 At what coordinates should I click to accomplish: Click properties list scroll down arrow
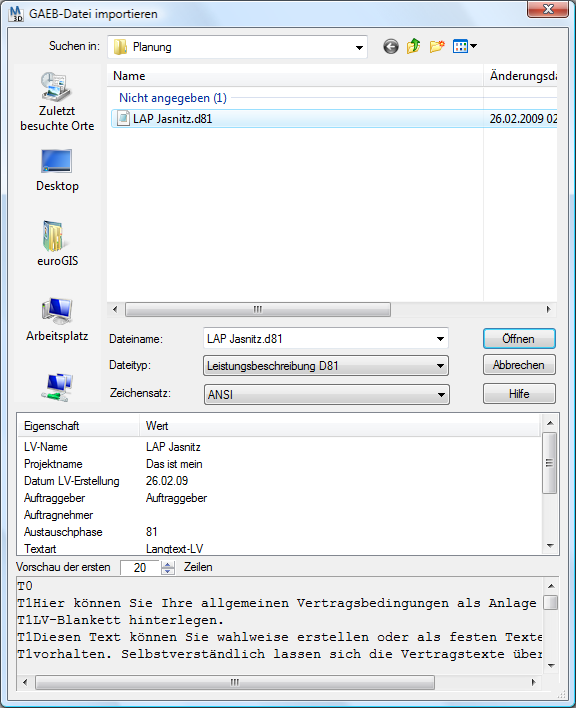pyautogui.click(x=550, y=546)
